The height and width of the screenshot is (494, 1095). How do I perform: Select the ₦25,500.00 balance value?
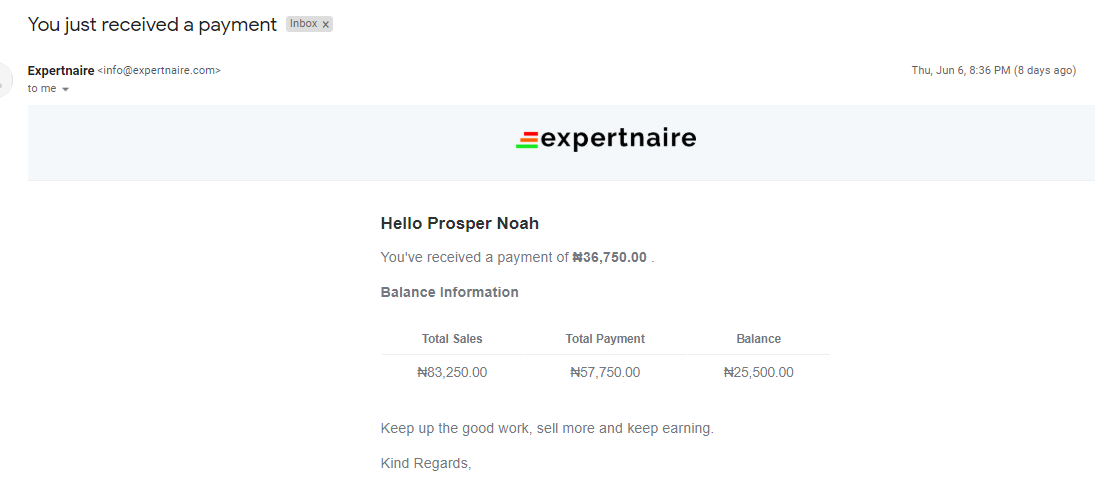758,372
